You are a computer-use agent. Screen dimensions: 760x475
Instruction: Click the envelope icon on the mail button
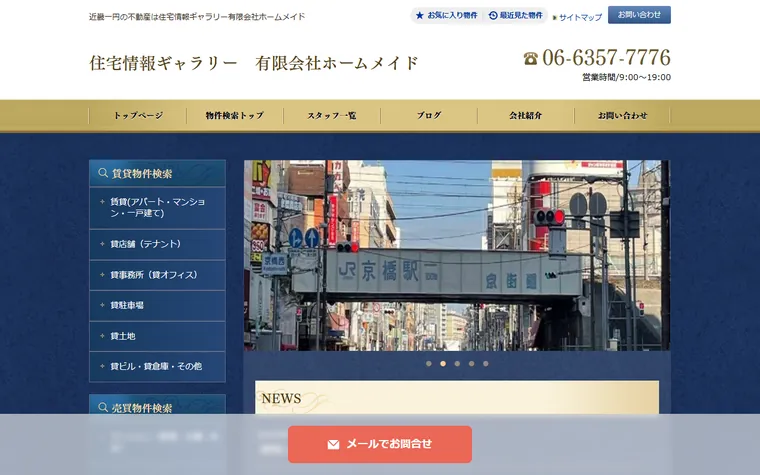pos(333,444)
